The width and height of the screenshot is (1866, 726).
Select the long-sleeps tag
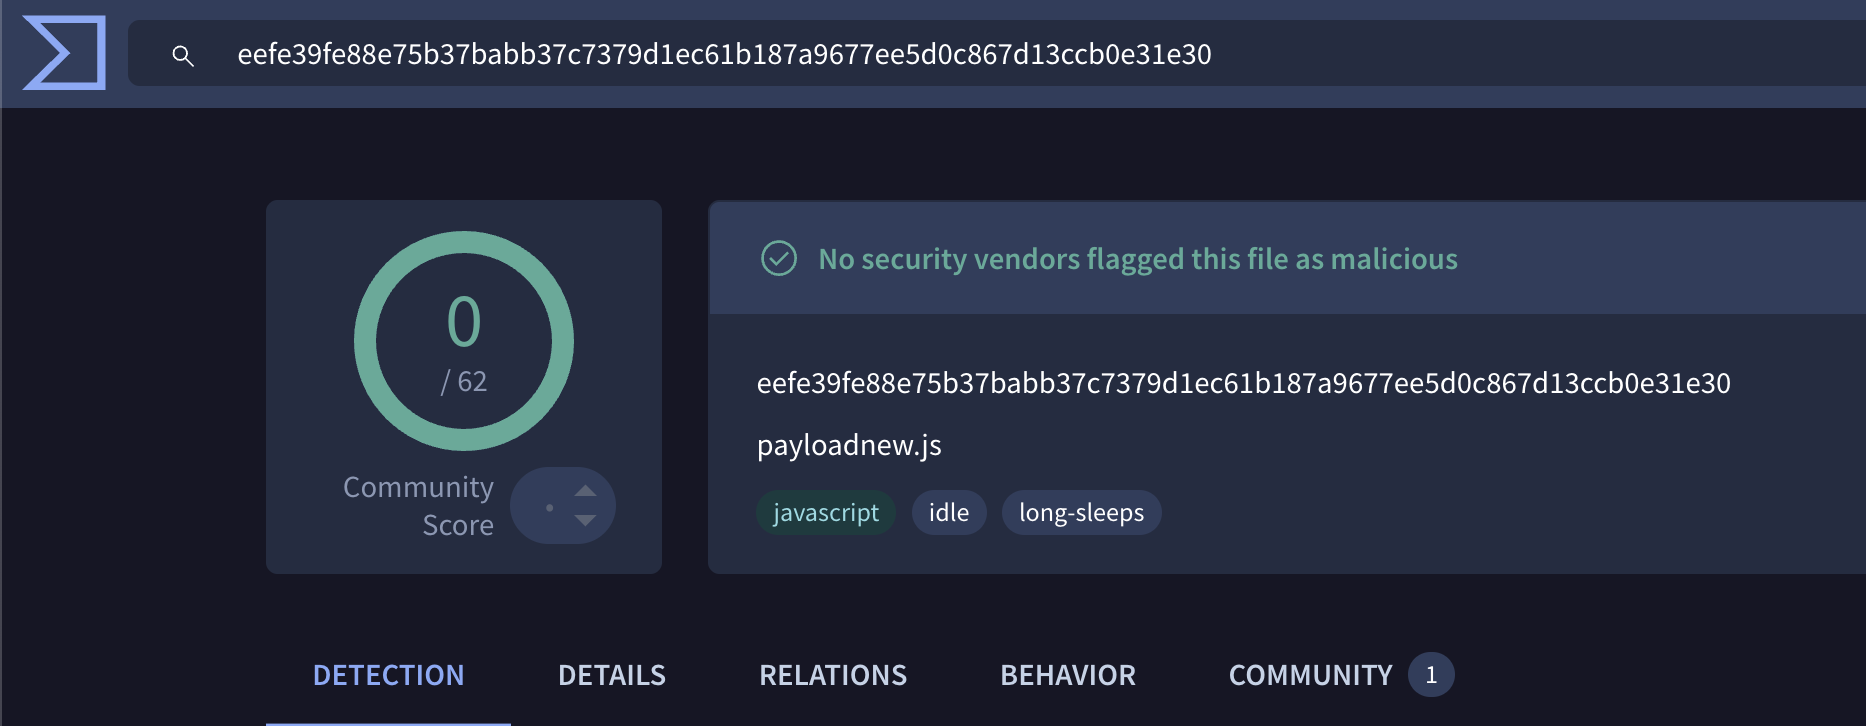[1081, 513]
